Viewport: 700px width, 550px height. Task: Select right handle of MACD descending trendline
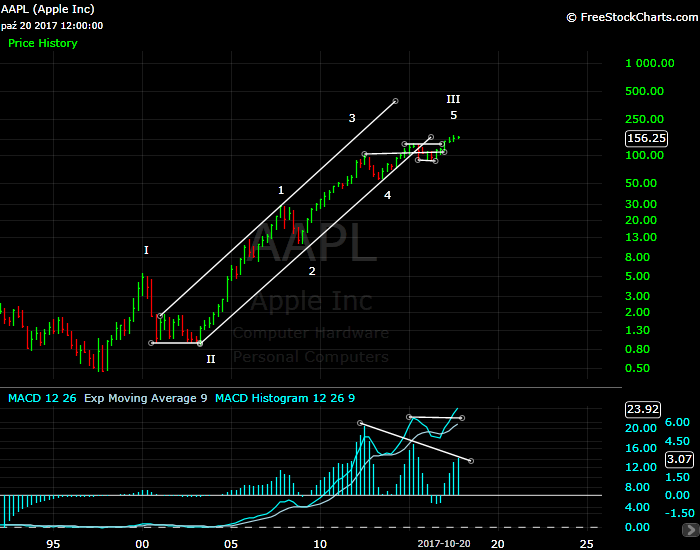471,461
